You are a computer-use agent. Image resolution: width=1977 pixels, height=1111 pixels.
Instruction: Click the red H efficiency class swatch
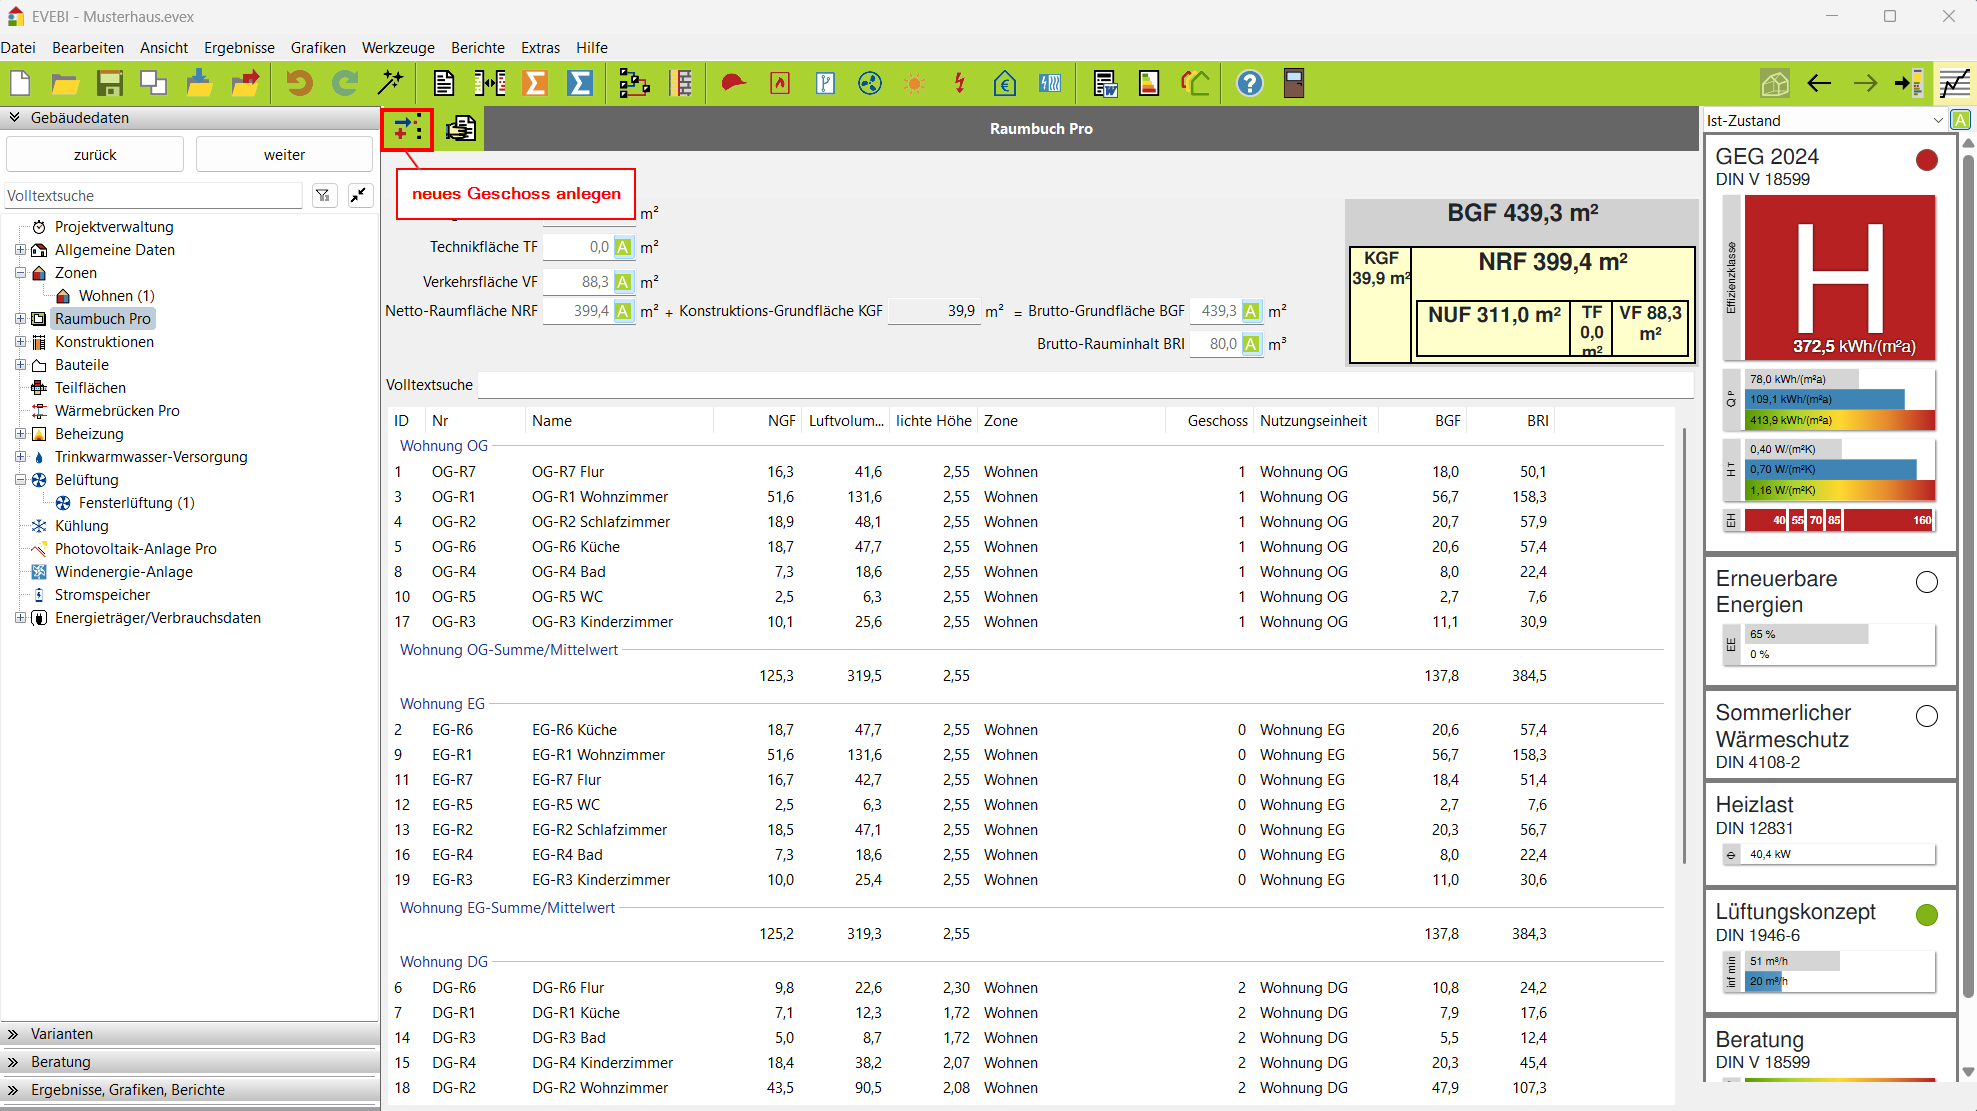tap(1838, 277)
